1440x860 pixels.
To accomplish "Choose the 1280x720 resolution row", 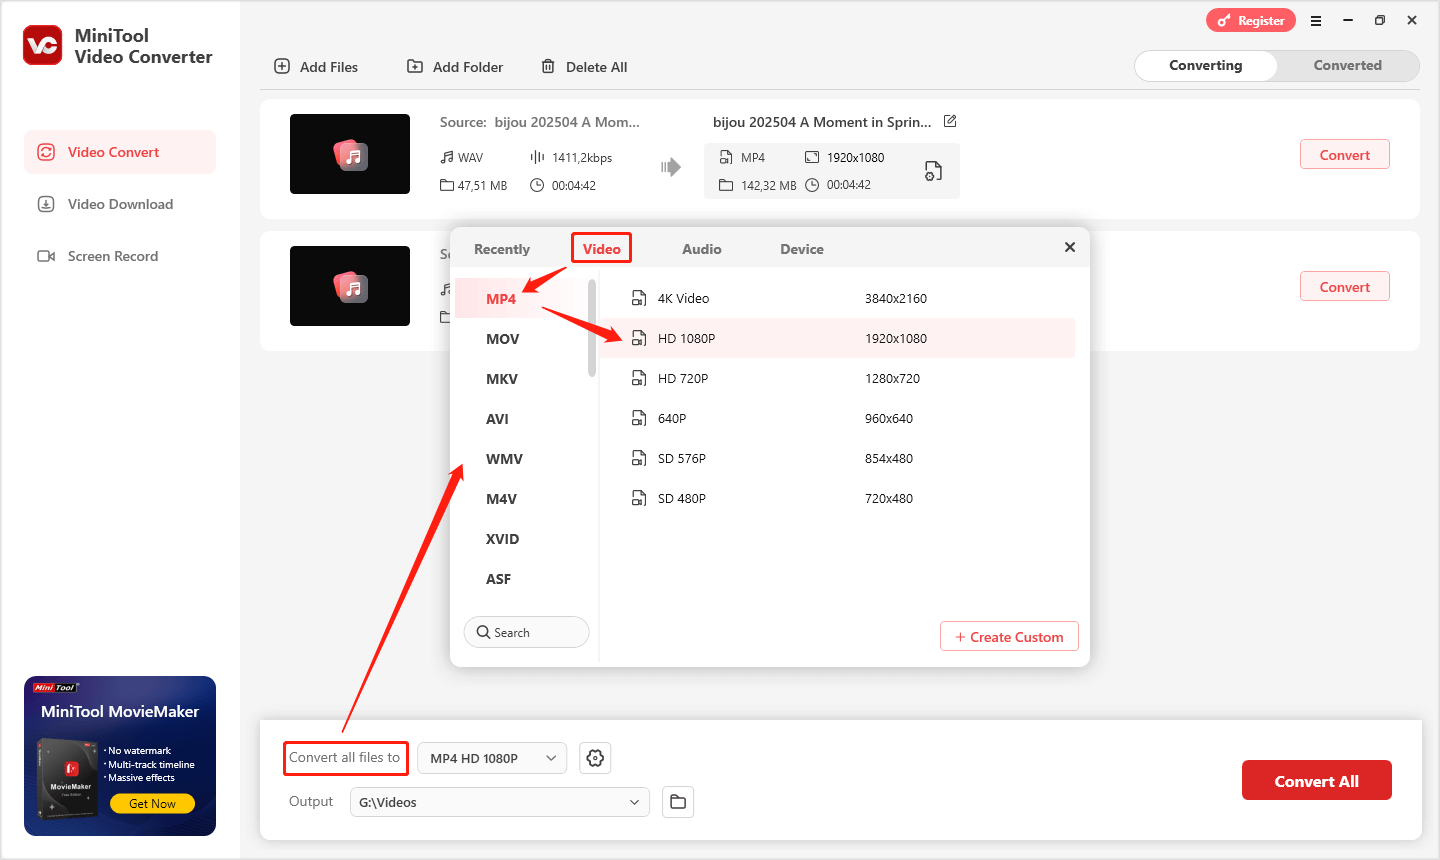I will 838,378.
